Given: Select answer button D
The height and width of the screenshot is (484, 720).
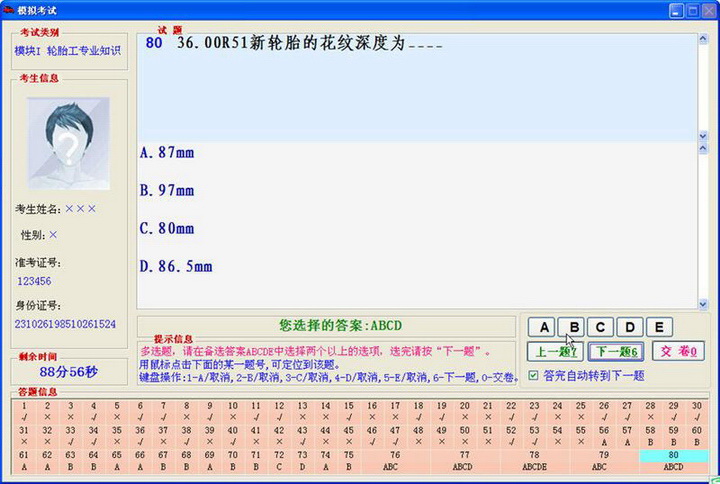Looking at the screenshot, I should 630,327.
